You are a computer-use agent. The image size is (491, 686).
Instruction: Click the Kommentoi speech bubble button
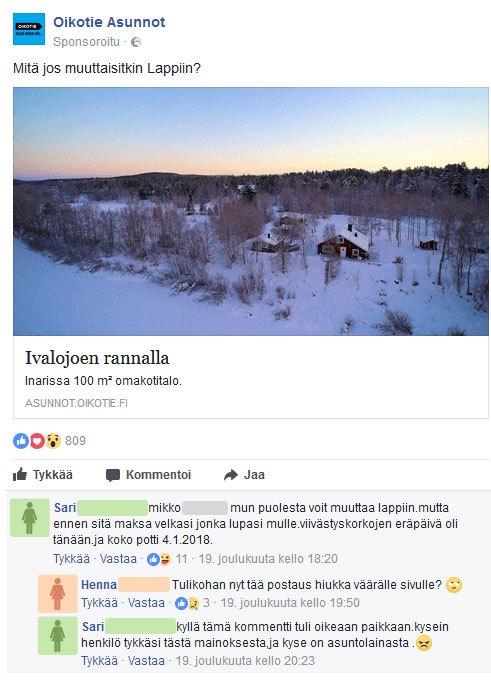coord(148,475)
